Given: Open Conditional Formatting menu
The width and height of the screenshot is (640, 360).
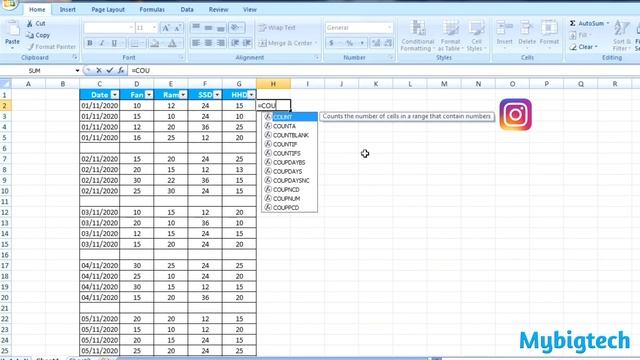Looking at the screenshot, I should click(x=417, y=36).
